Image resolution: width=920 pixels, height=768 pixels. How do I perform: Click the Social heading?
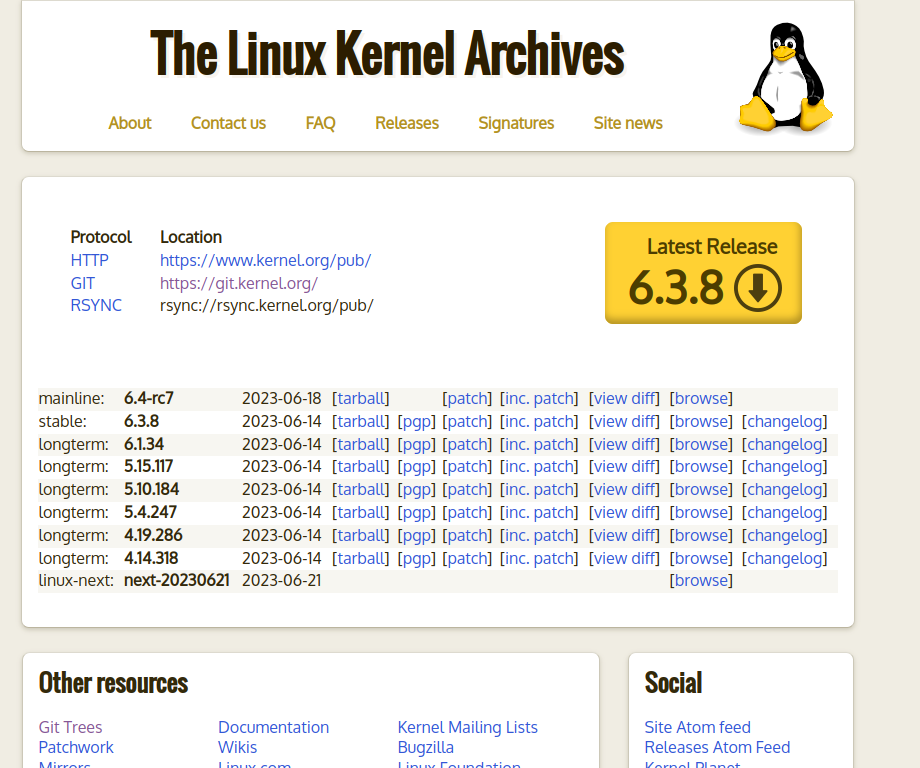tap(674, 684)
